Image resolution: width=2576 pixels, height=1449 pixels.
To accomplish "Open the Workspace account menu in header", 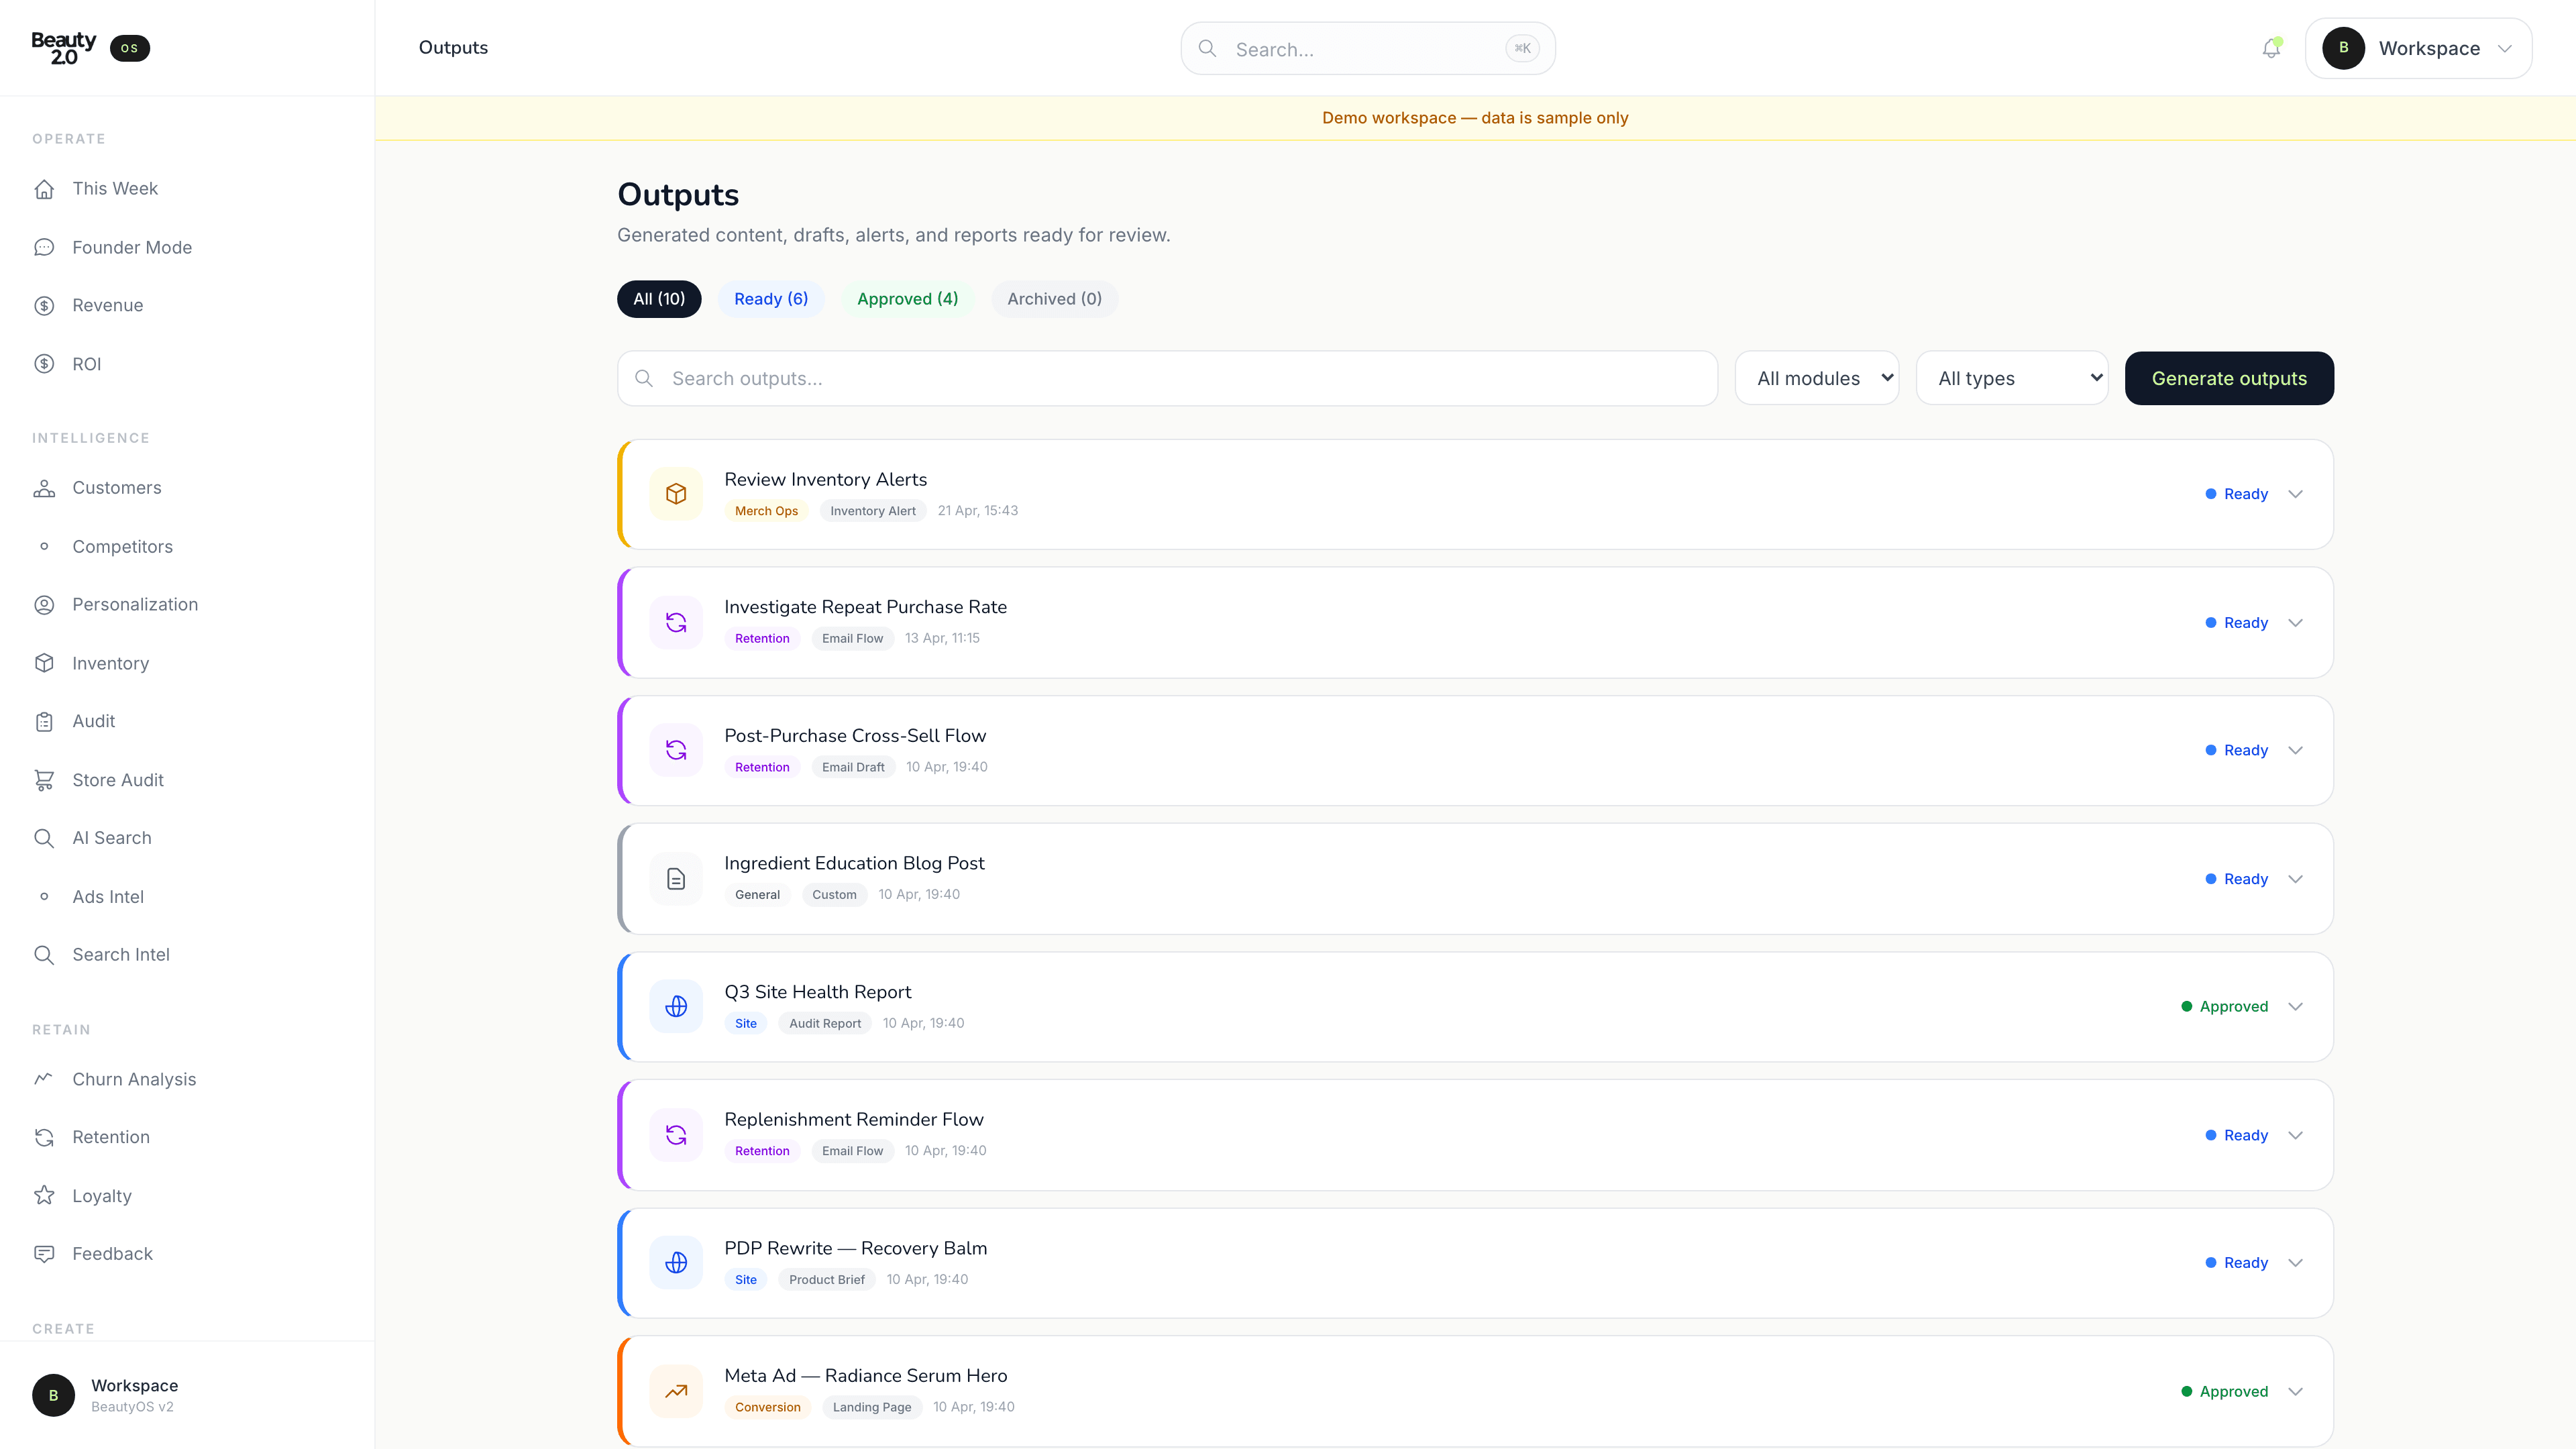I will tap(2418, 48).
